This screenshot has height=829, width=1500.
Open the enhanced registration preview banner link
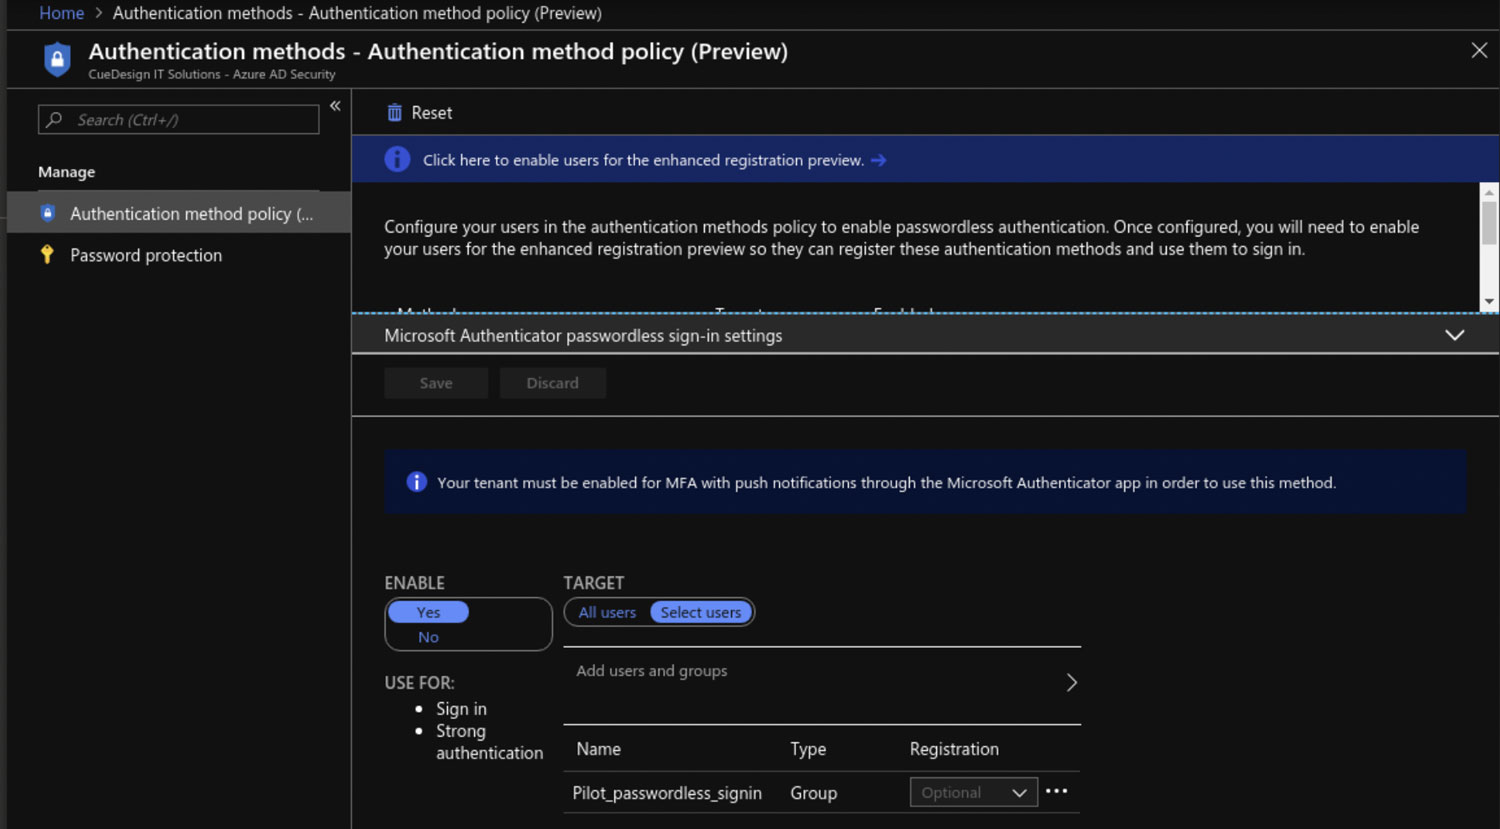[643, 160]
